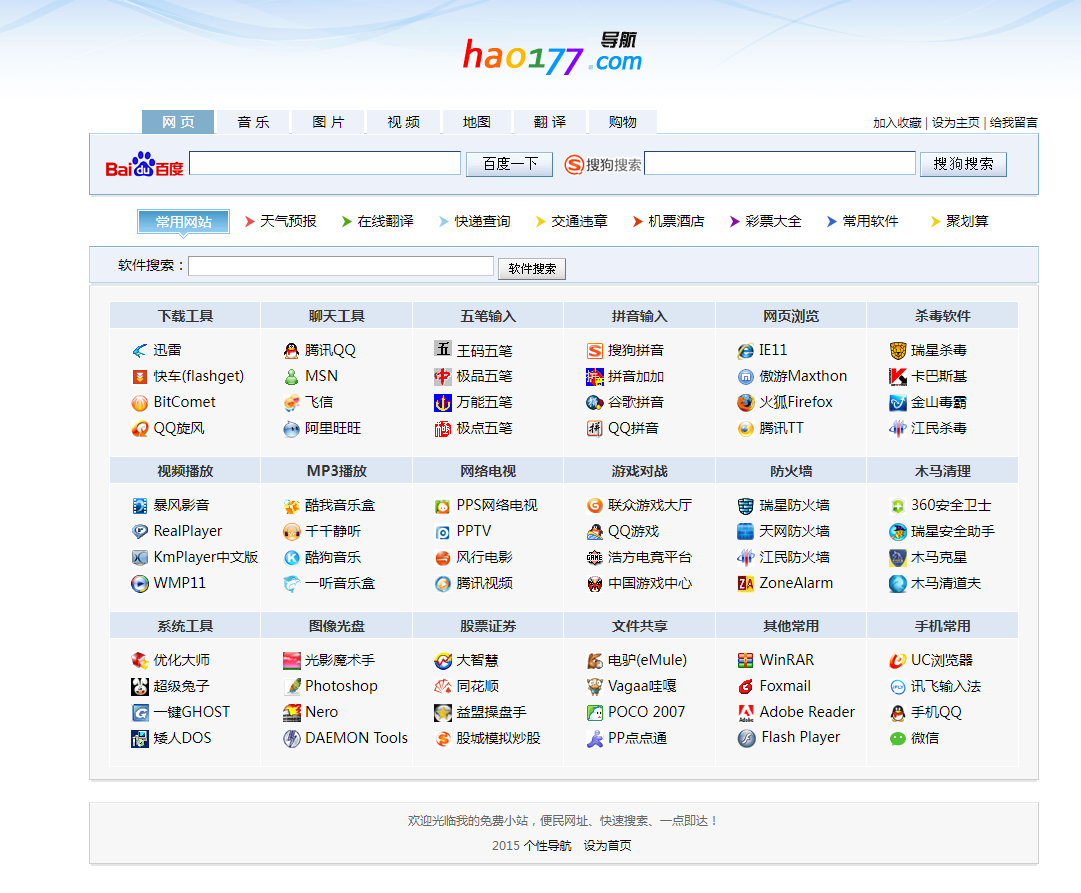Click the 微信 (WeChat) icon

point(897,739)
